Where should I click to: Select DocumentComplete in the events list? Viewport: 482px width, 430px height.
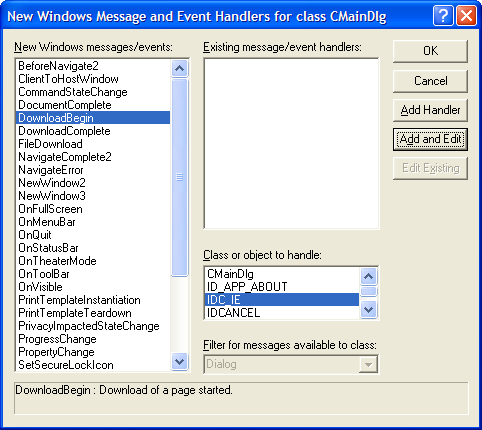[65, 105]
